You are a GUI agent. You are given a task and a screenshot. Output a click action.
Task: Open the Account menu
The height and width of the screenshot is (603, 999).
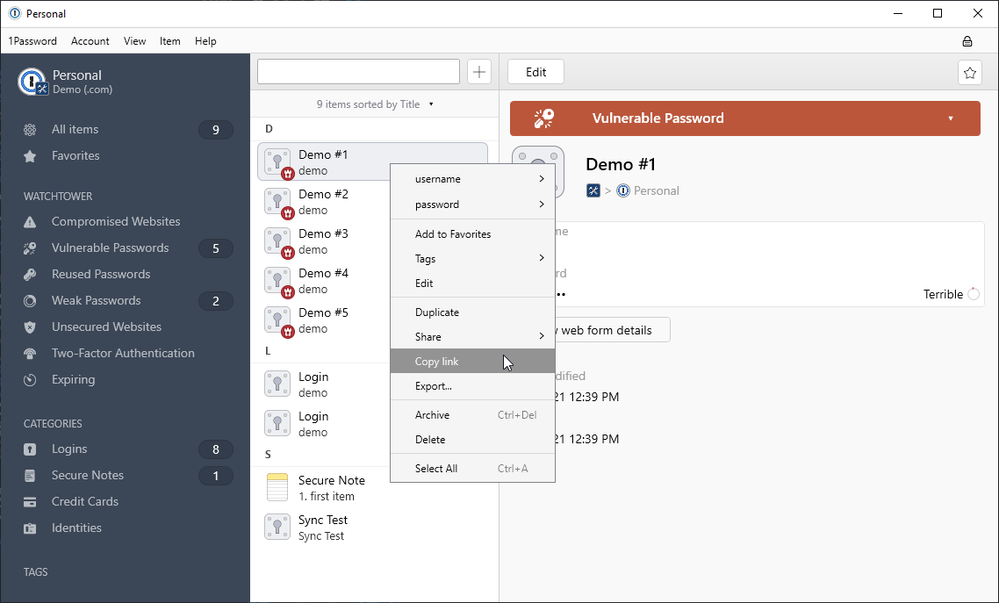(90, 41)
